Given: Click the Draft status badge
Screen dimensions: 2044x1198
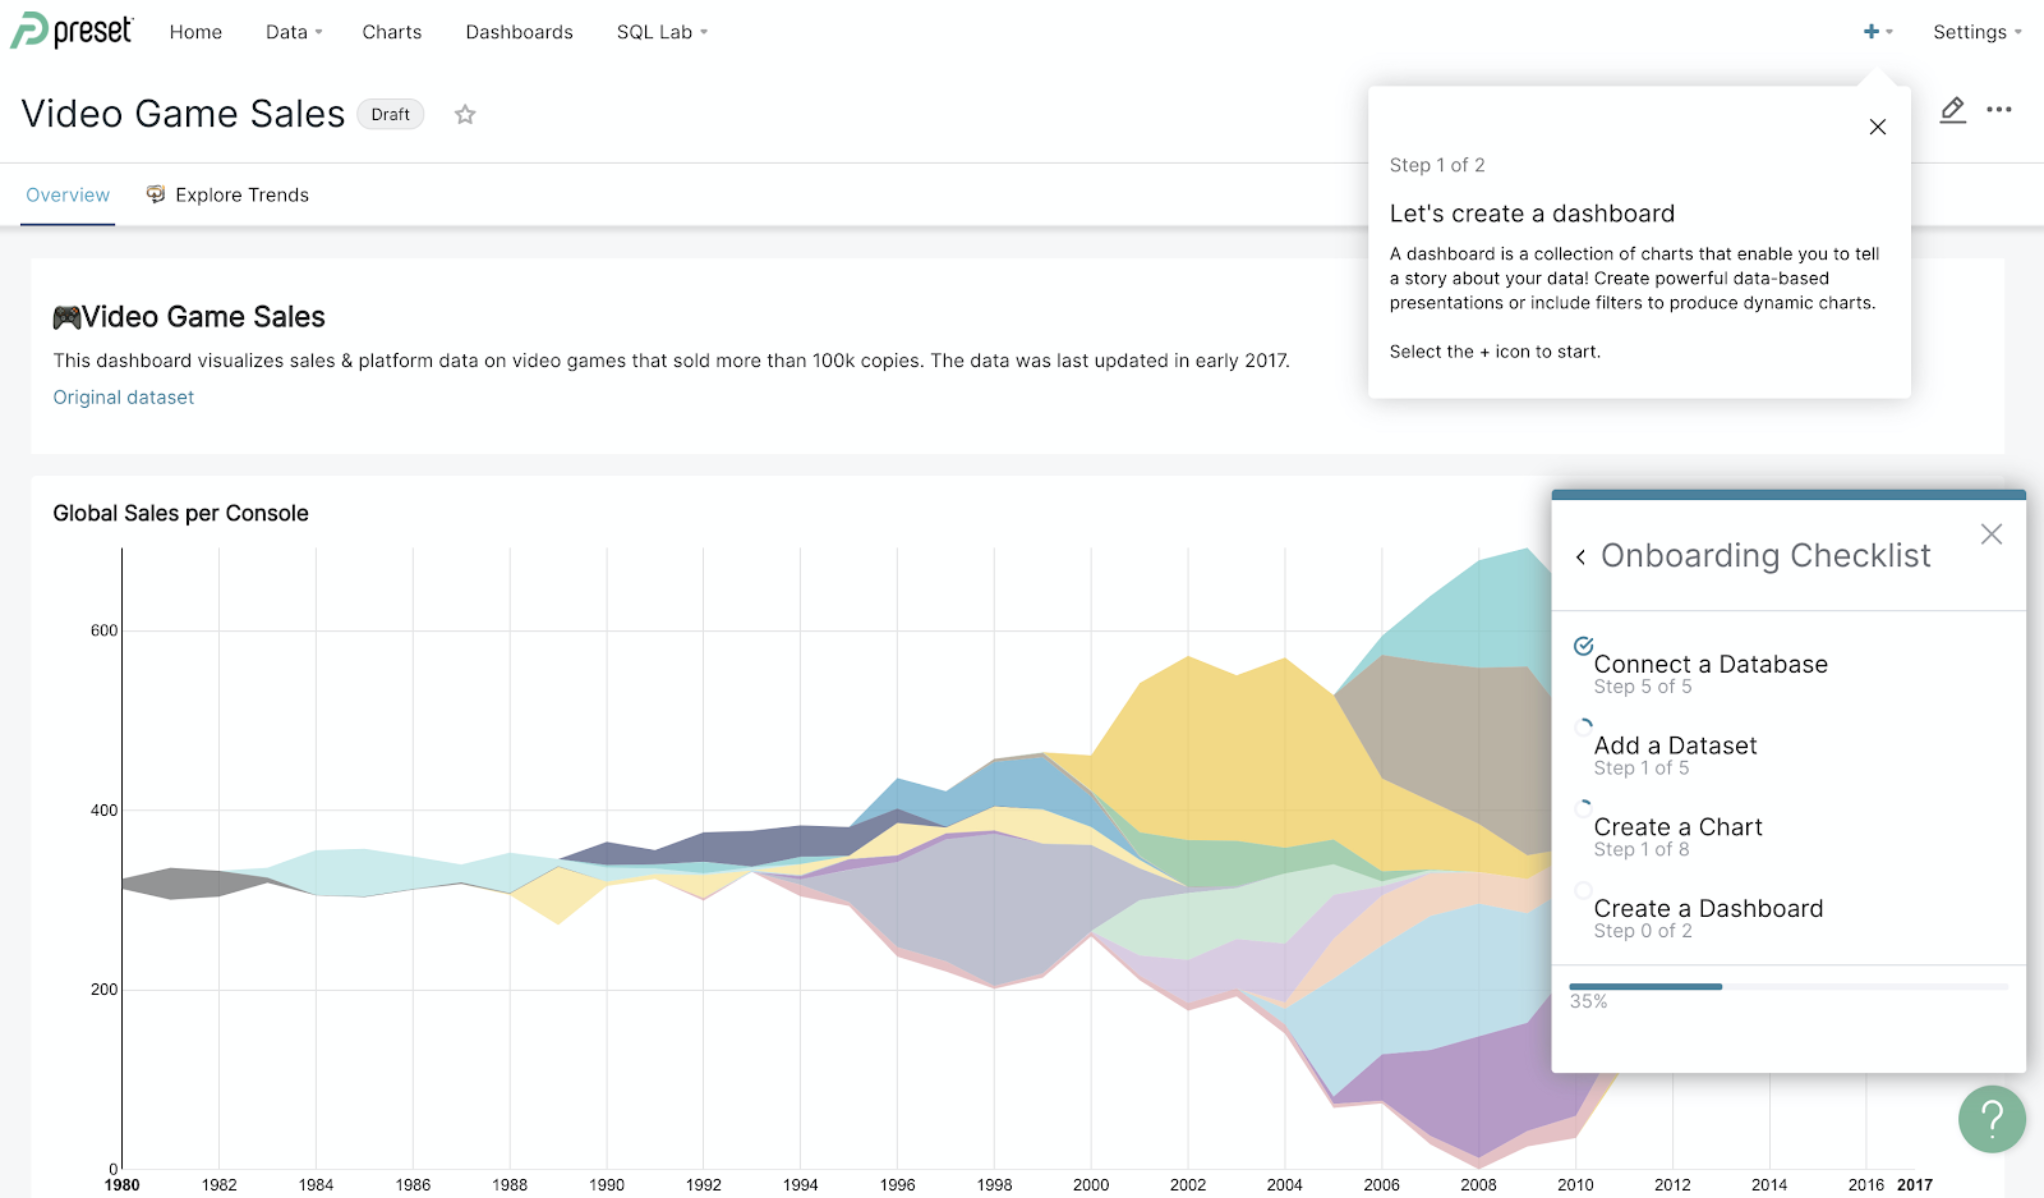Looking at the screenshot, I should coord(390,114).
